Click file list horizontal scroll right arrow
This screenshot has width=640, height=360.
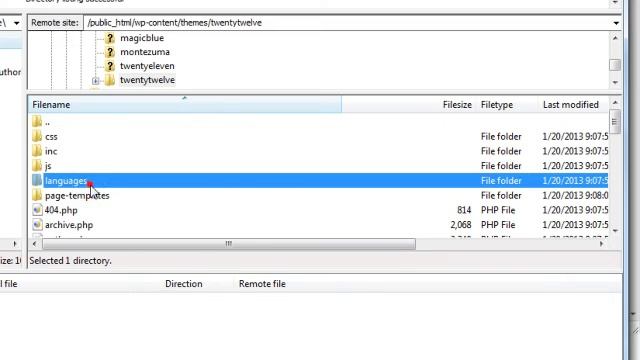601,244
